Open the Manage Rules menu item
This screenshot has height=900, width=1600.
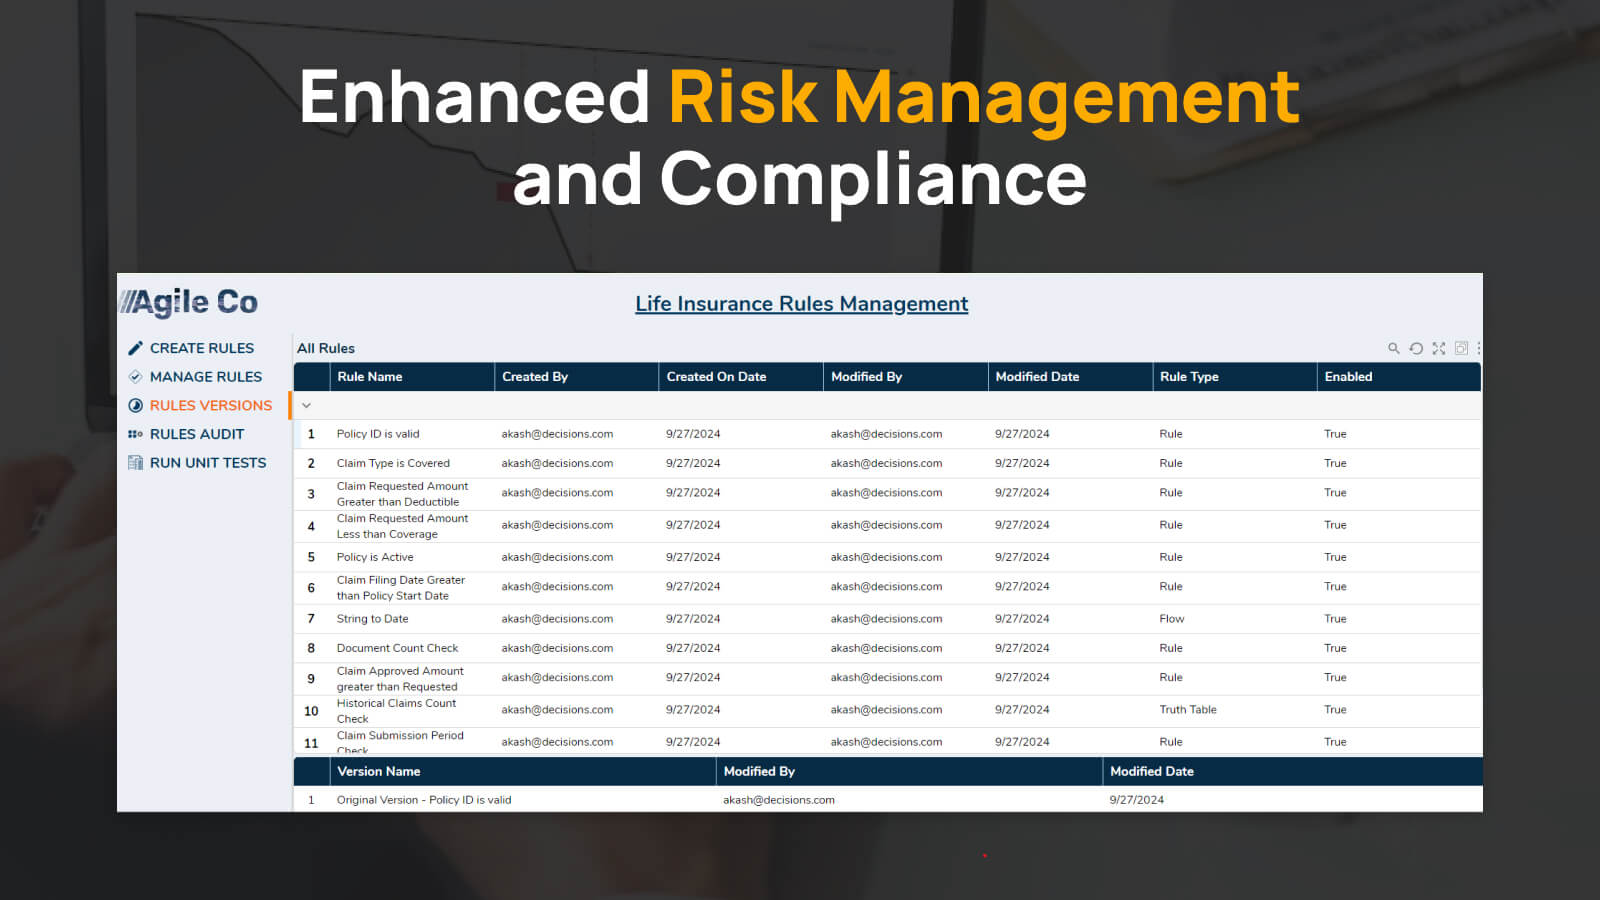click(205, 377)
